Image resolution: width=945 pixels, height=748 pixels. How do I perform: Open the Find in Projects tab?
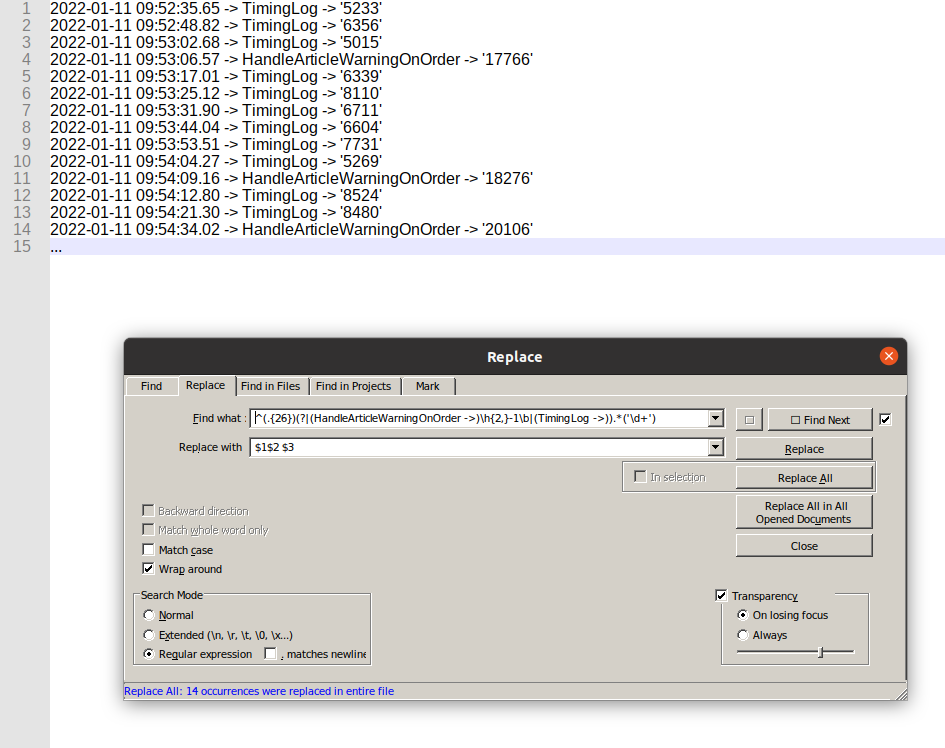click(354, 386)
